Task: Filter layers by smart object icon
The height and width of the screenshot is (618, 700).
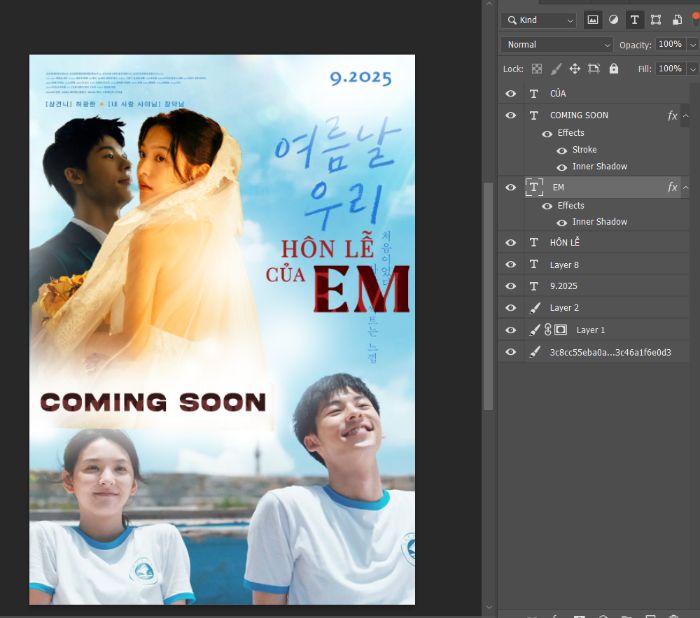Action: pyautogui.click(x=677, y=20)
